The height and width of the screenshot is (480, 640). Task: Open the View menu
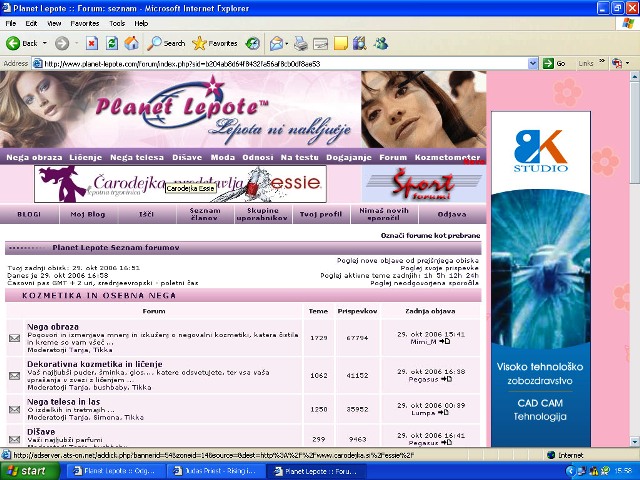pyautogui.click(x=54, y=23)
